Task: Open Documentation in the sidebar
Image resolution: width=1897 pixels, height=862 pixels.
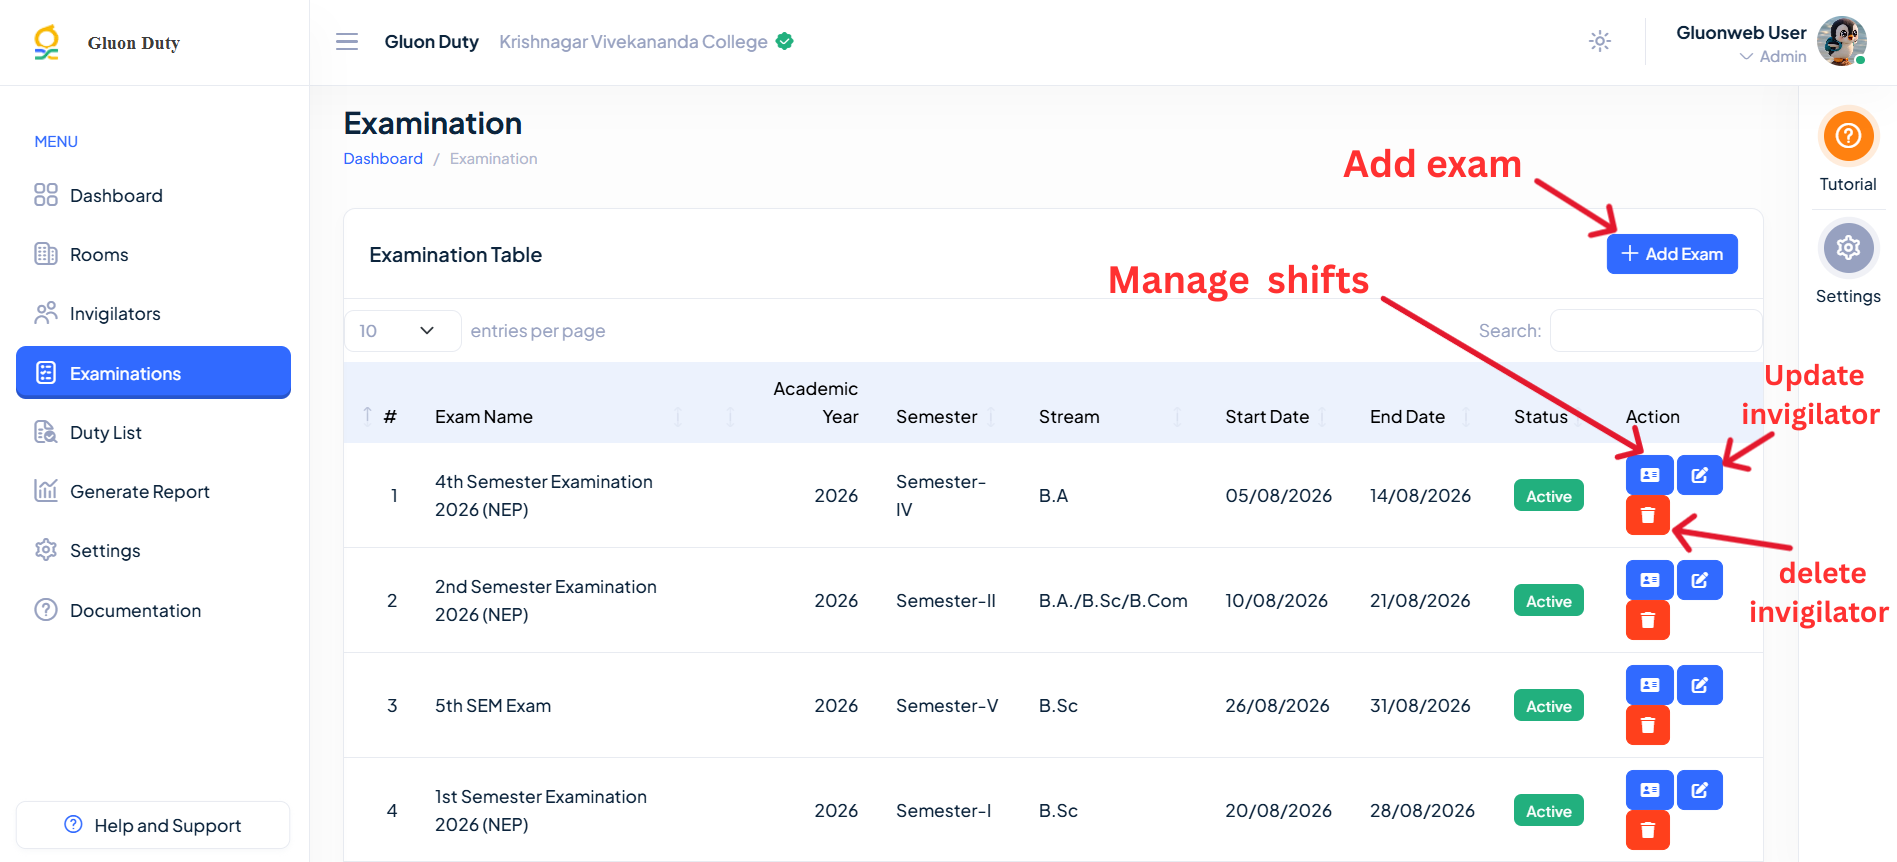Action: [x=153, y=610]
